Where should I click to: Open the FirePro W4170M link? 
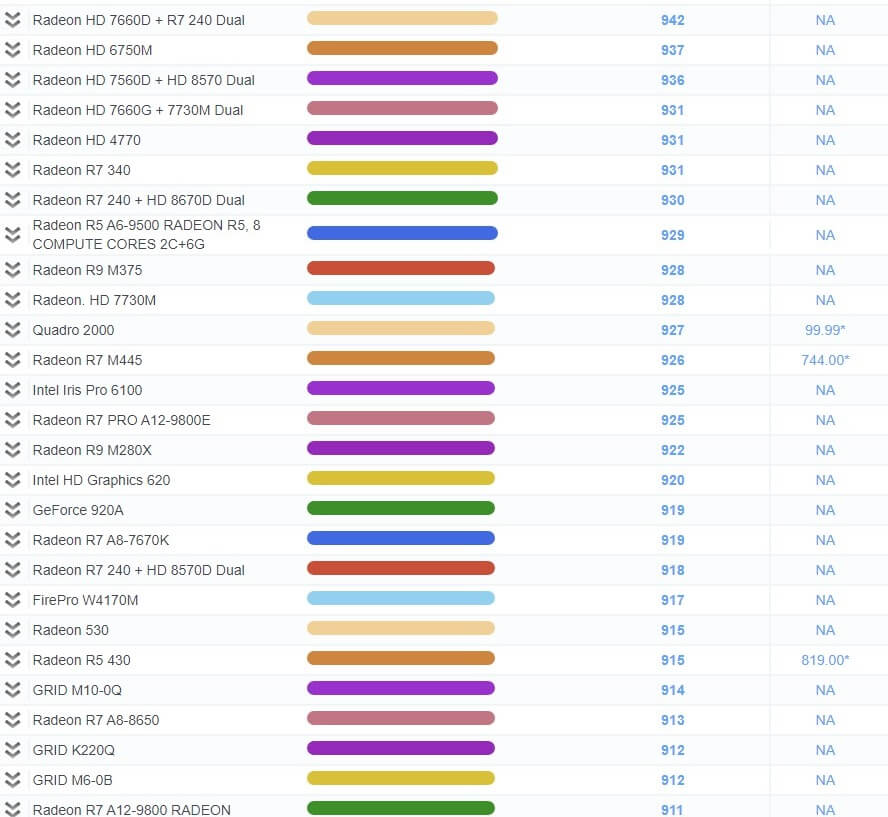[x=85, y=600]
